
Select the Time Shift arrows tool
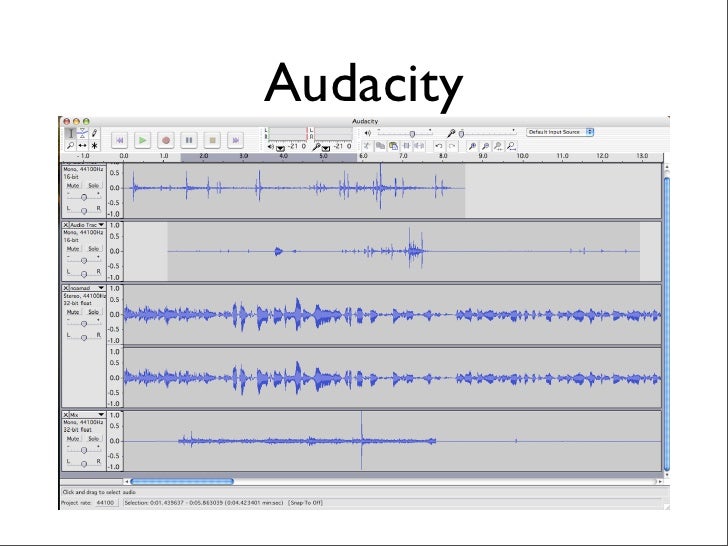[82, 145]
